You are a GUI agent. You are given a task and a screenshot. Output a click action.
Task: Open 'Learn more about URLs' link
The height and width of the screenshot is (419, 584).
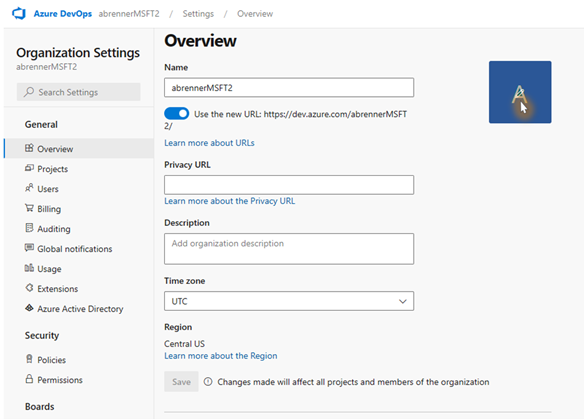(x=209, y=143)
